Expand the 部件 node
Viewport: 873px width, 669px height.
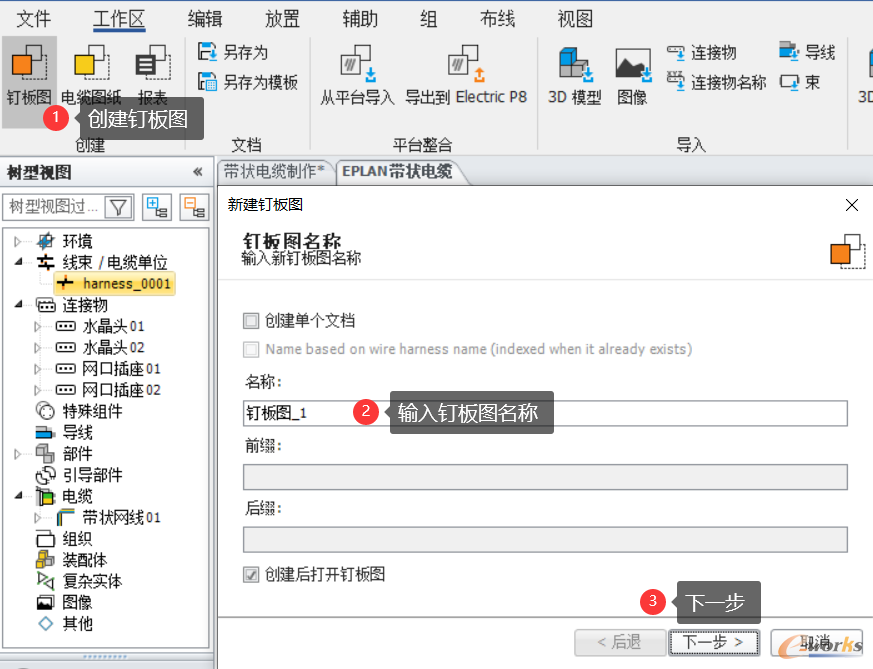(18, 454)
